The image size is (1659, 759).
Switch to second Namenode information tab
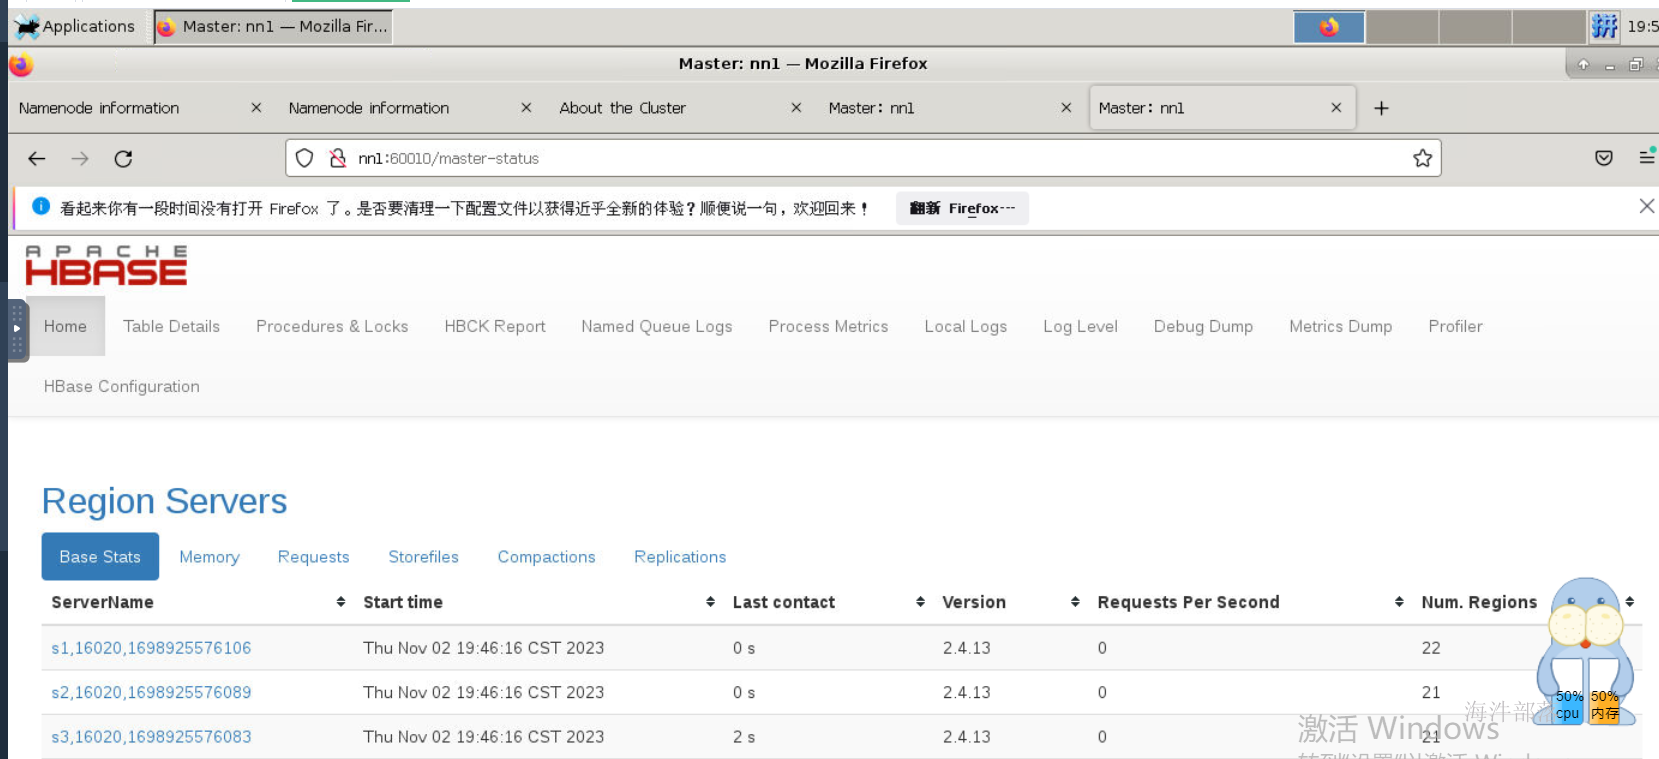tap(369, 108)
